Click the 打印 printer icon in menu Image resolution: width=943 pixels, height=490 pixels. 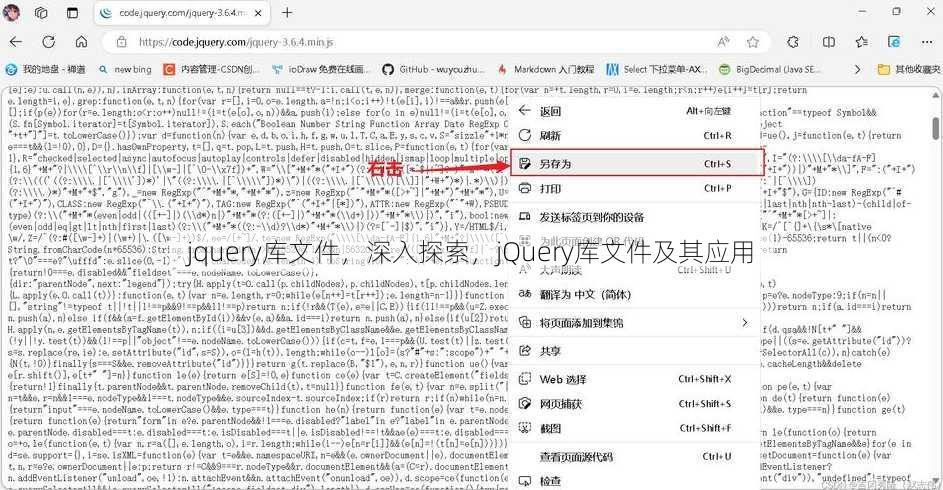(525, 188)
